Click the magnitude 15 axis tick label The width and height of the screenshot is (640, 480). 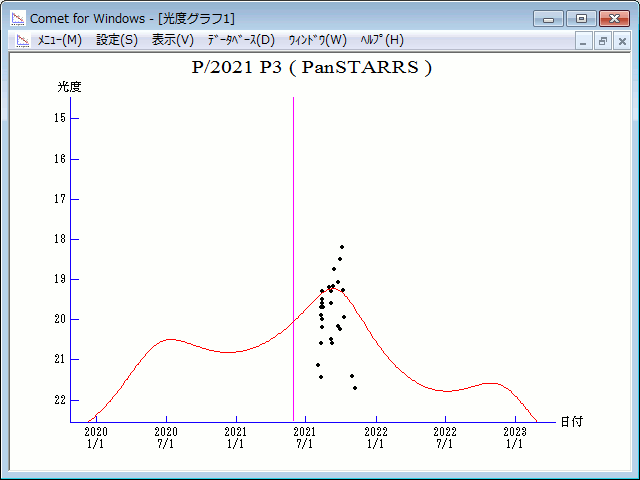pyautogui.click(x=60, y=118)
